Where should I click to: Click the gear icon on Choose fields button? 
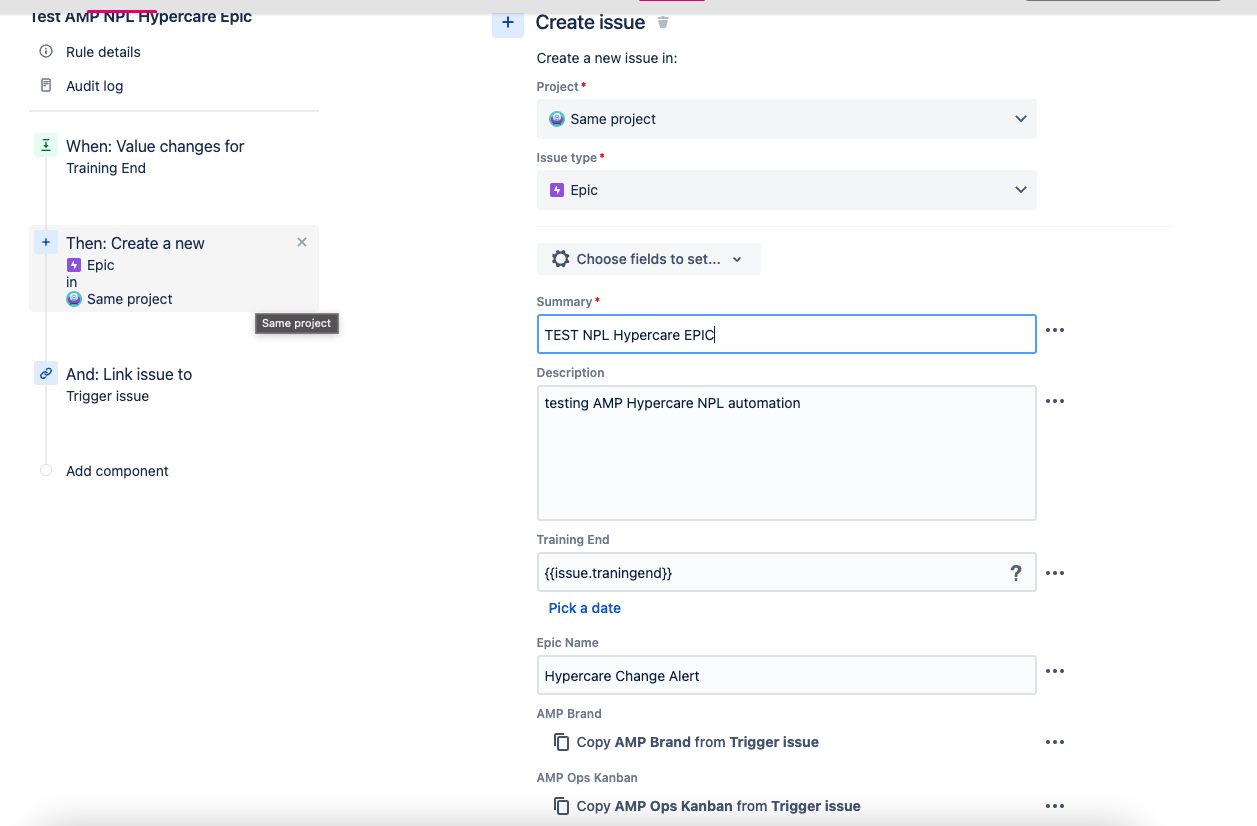pyautogui.click(x=560, y=258)
